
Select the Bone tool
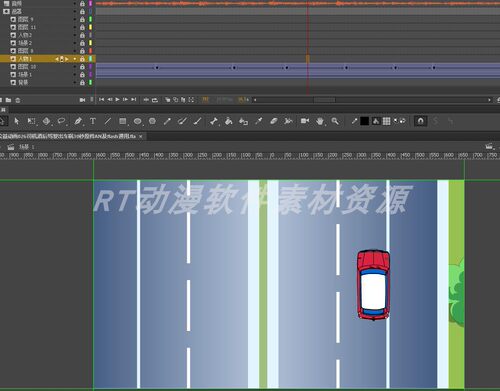[214, 121]
